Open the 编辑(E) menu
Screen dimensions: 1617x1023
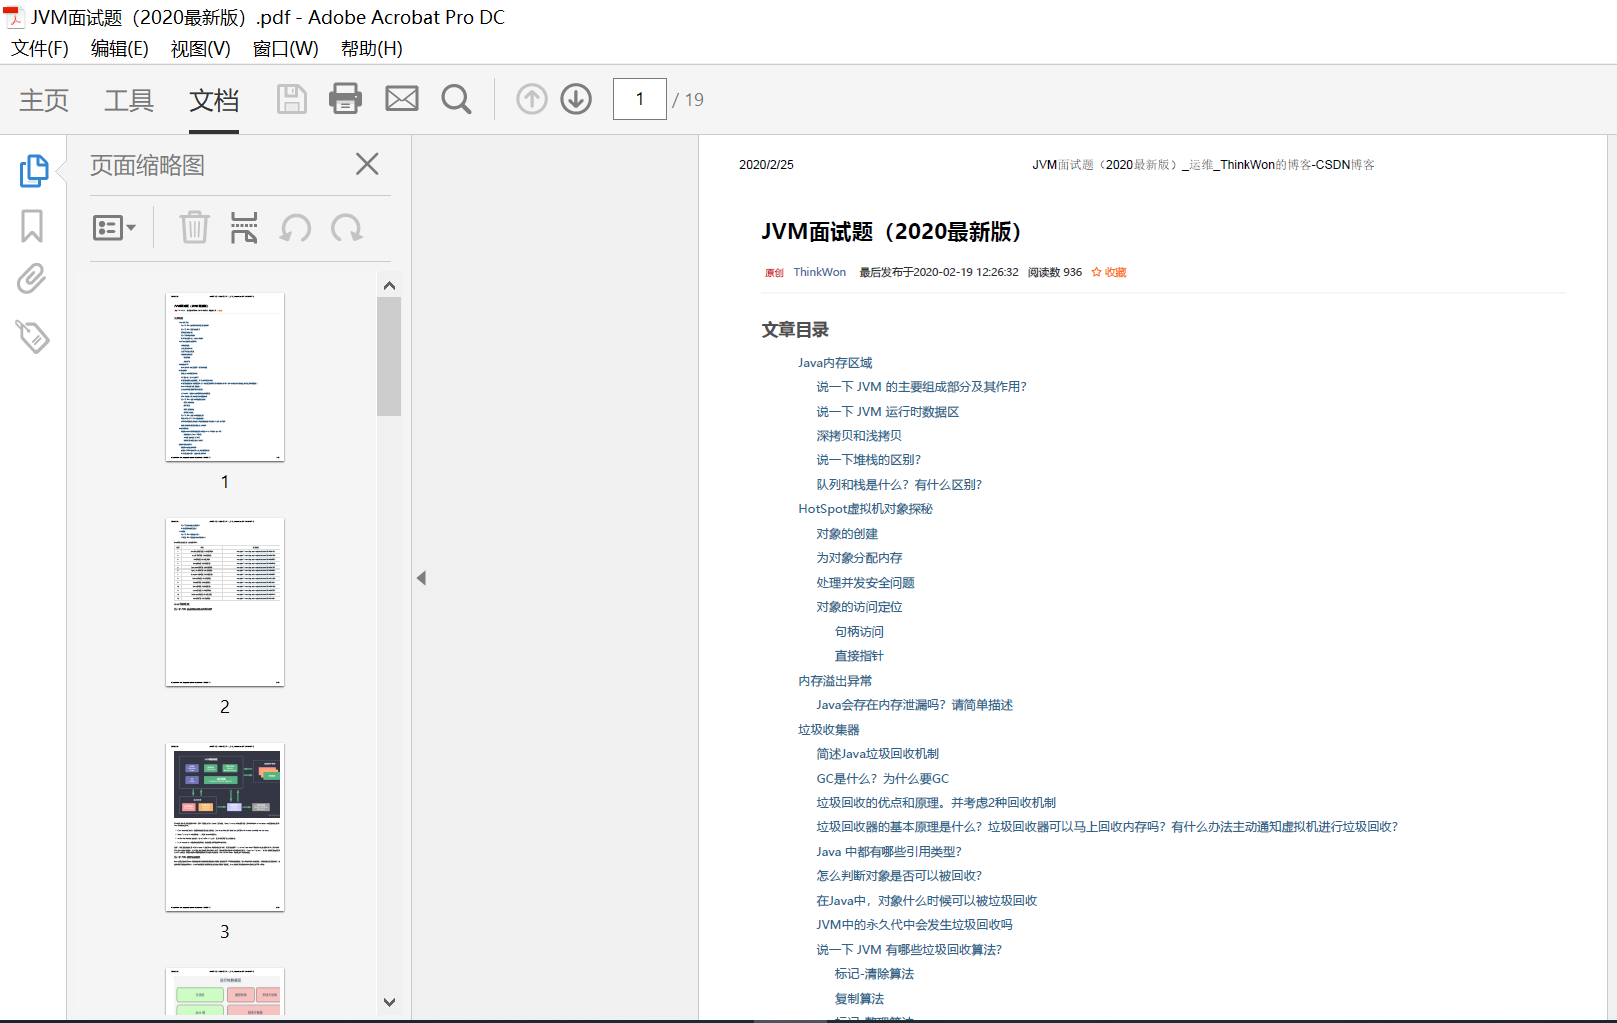pyautogui.click(x=120, y=49)
